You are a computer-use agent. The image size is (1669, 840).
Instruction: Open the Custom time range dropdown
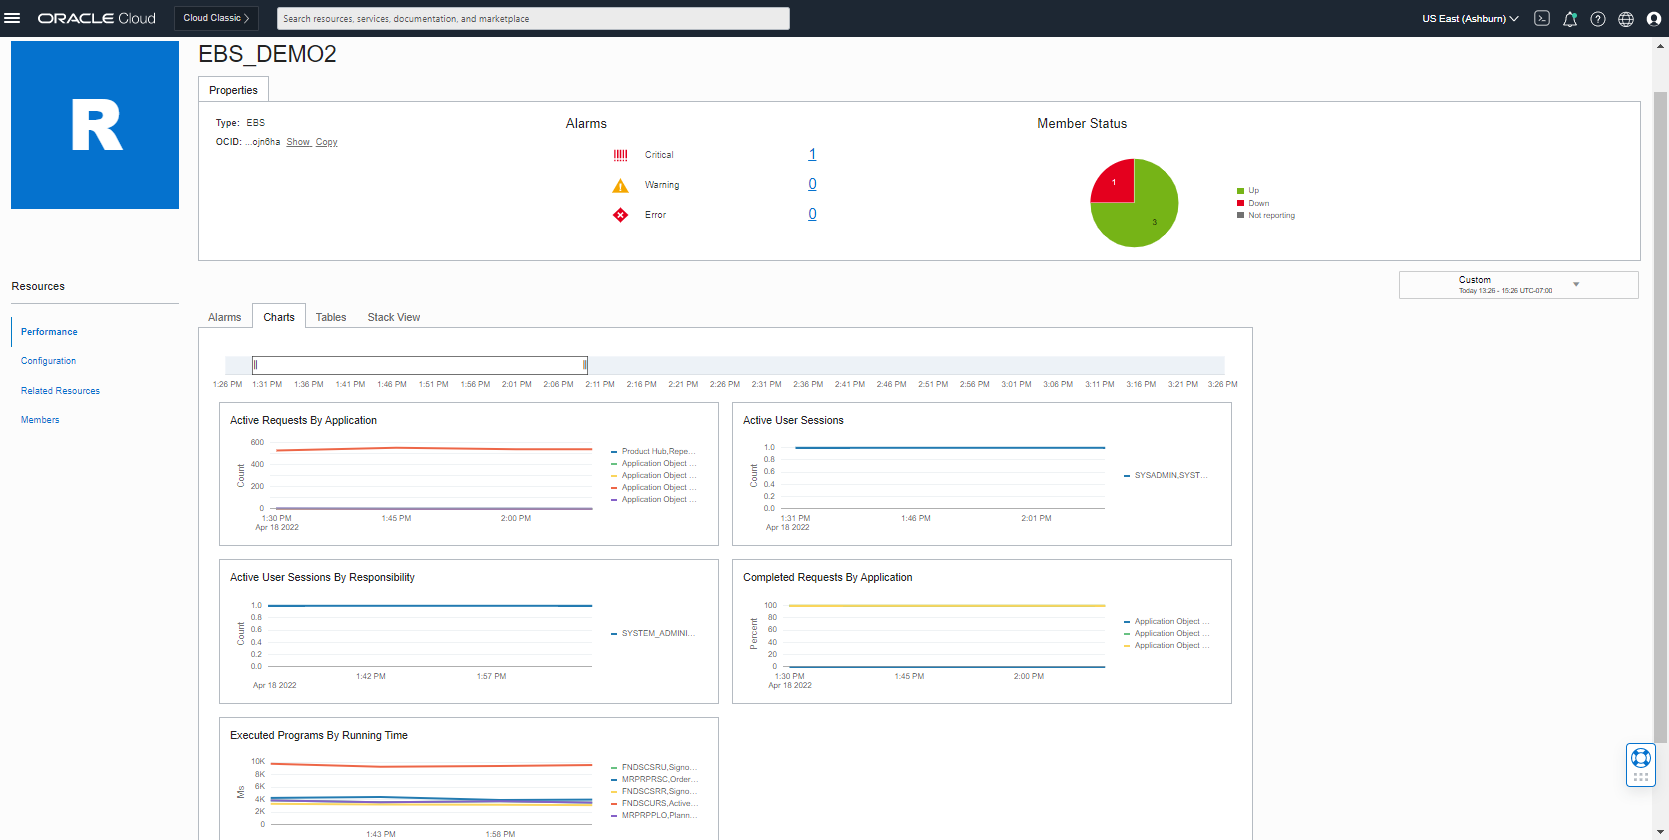tap(1518, 285)
